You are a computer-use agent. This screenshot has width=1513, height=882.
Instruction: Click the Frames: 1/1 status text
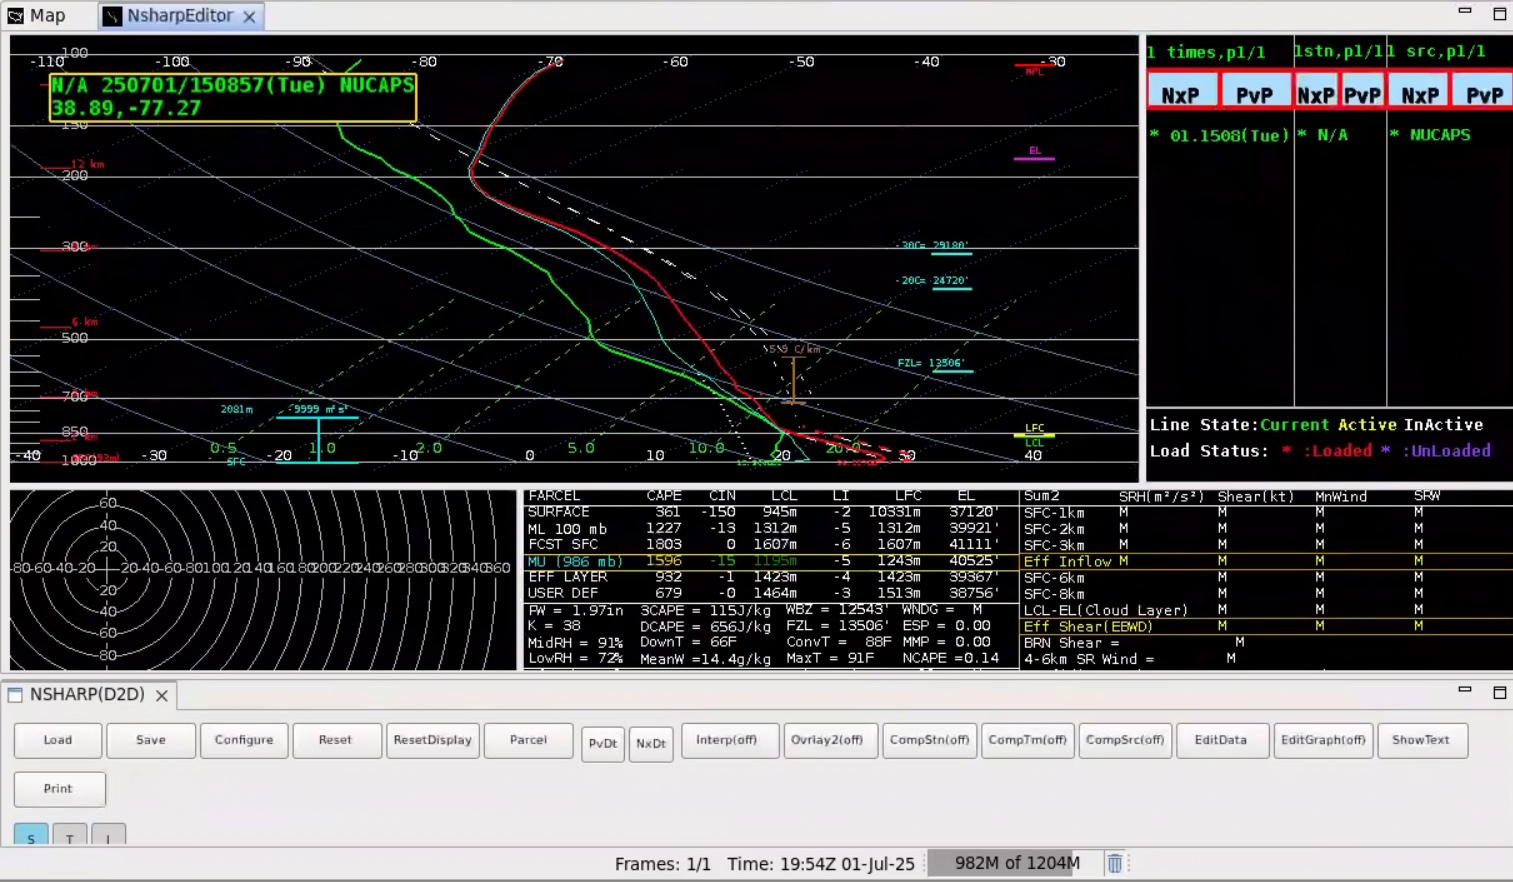[x=663, y=864]
